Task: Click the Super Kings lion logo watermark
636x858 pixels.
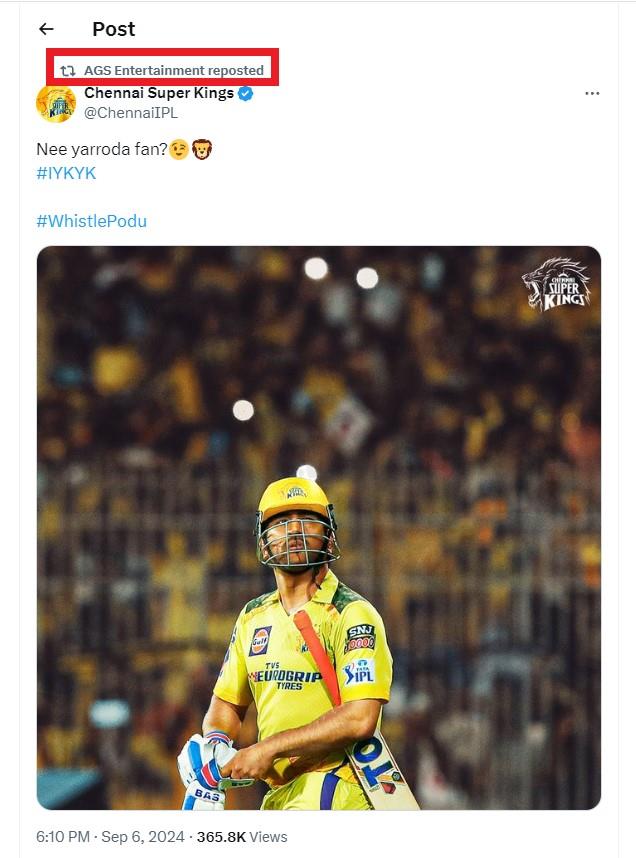Action: [556, 285]
